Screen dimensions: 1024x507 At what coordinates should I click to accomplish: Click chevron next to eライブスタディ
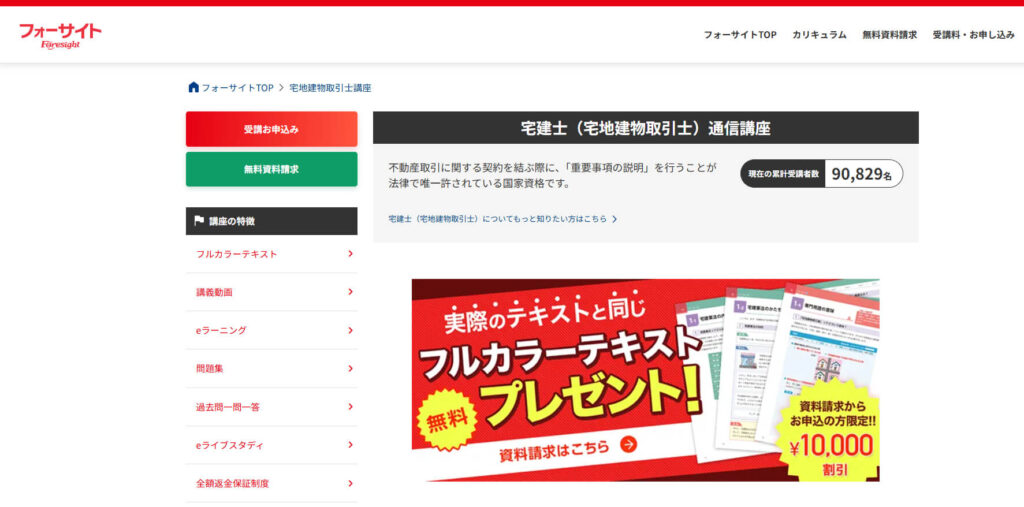(351, 445)
